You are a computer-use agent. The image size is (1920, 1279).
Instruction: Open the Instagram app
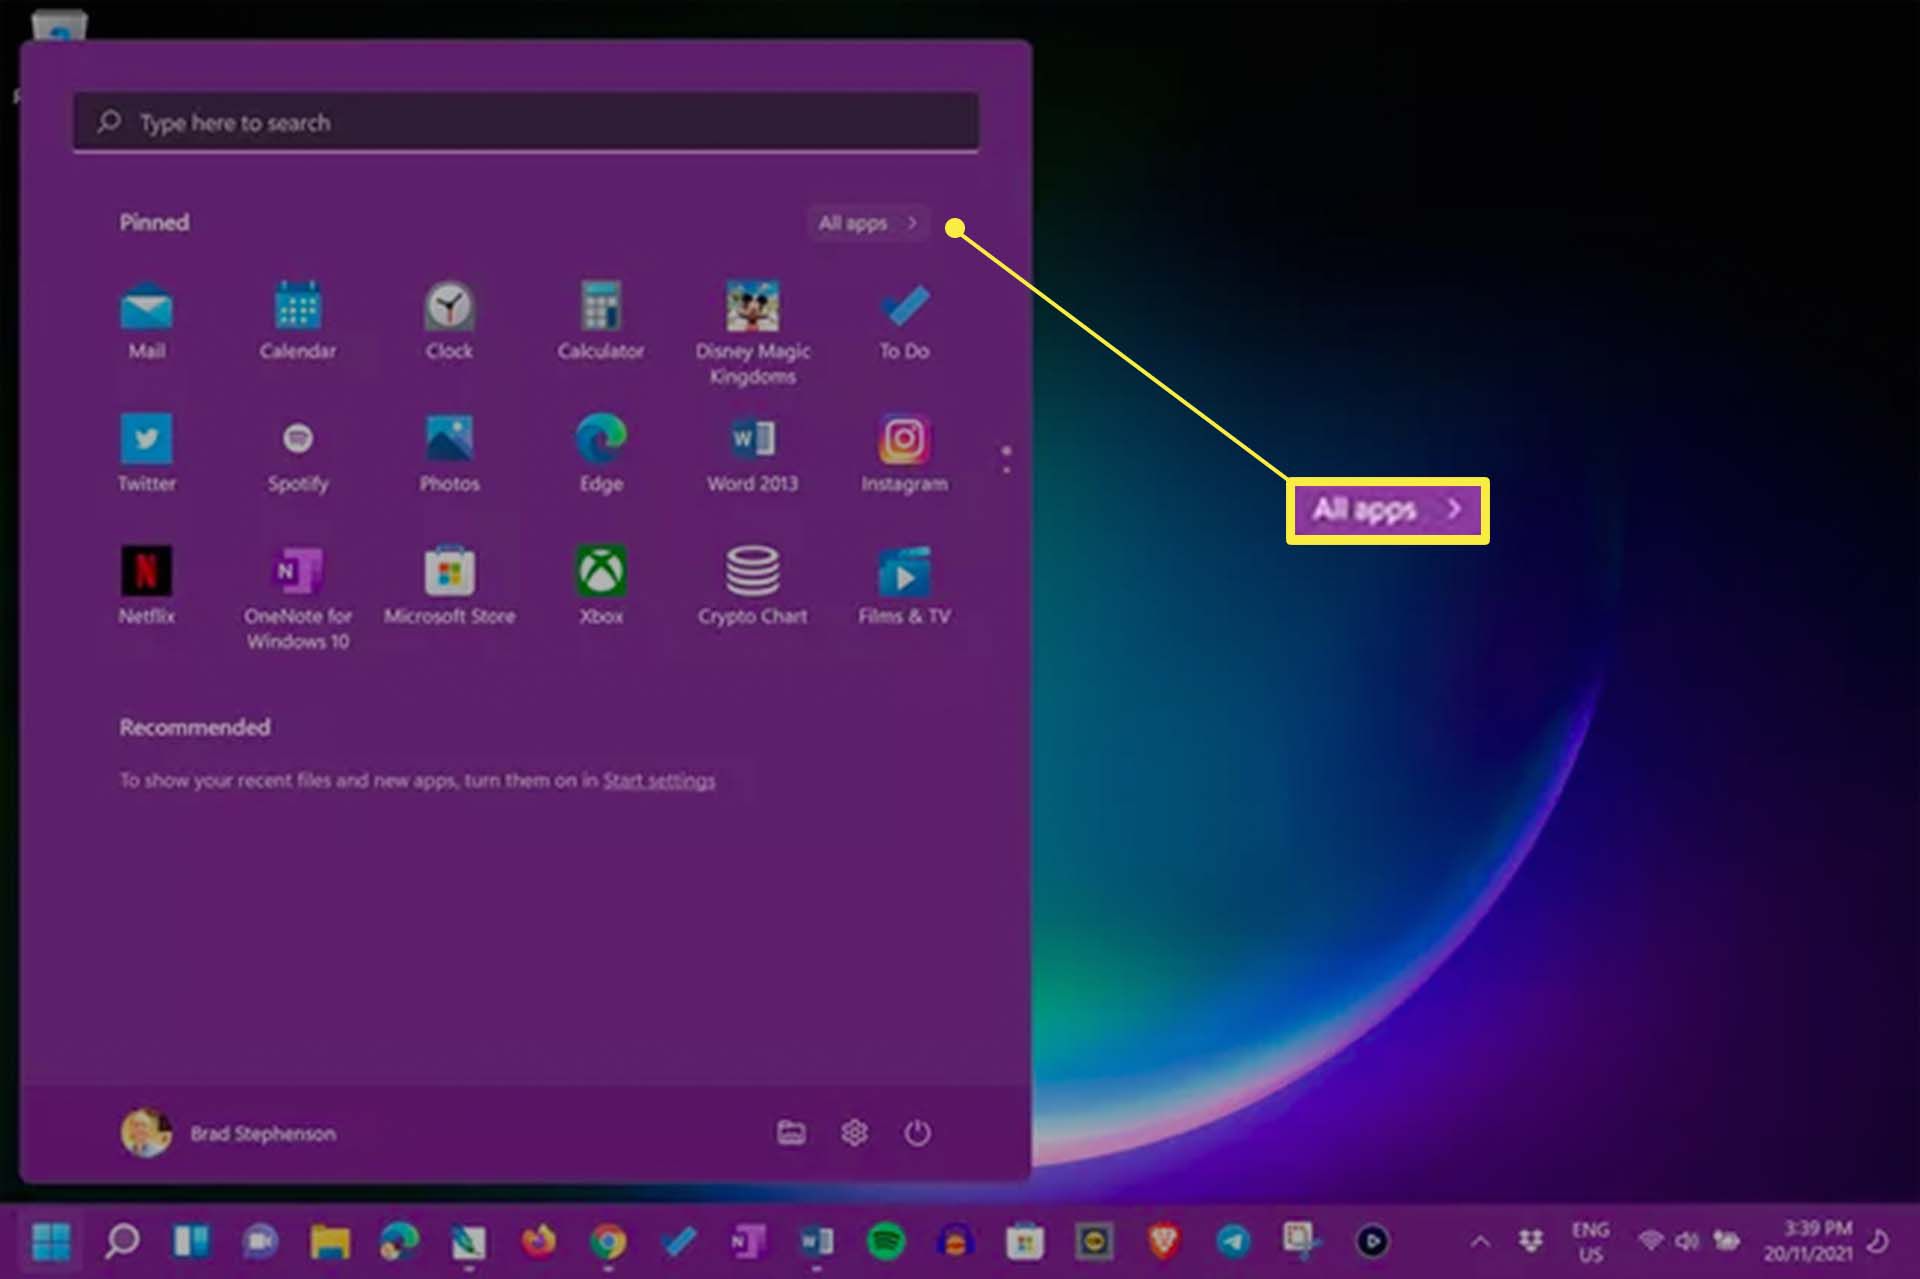point(904,454)
